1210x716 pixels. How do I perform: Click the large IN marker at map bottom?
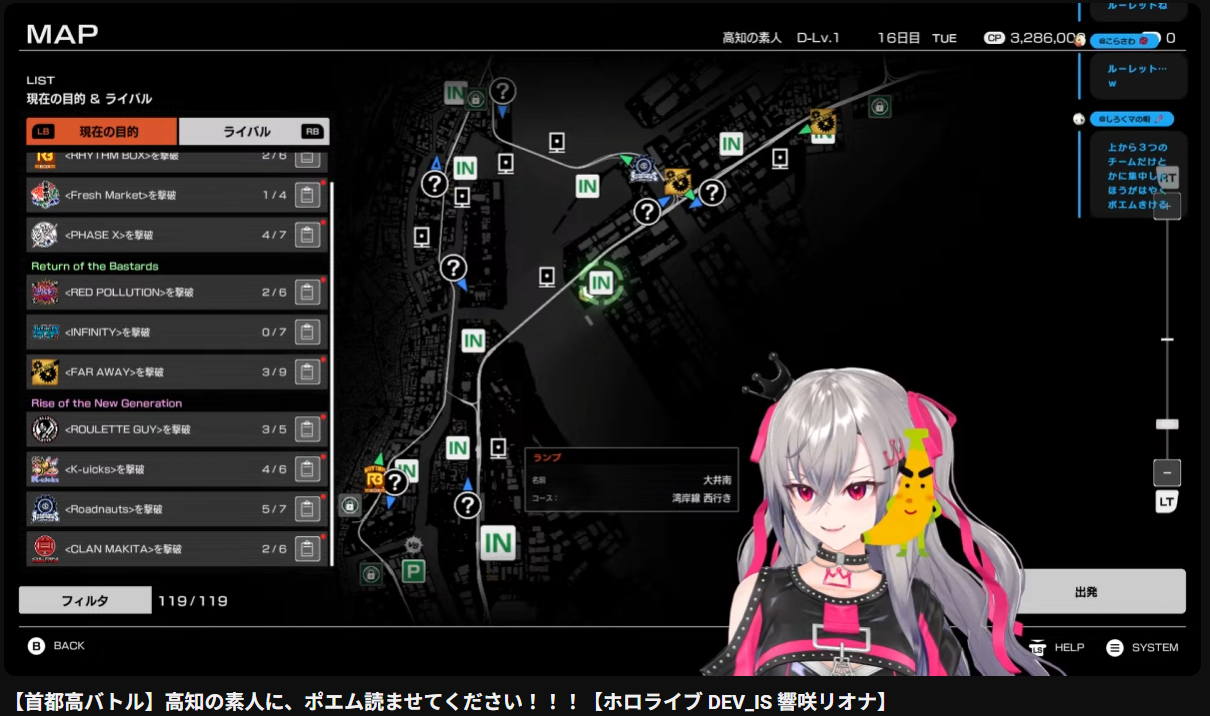(497, 543)
